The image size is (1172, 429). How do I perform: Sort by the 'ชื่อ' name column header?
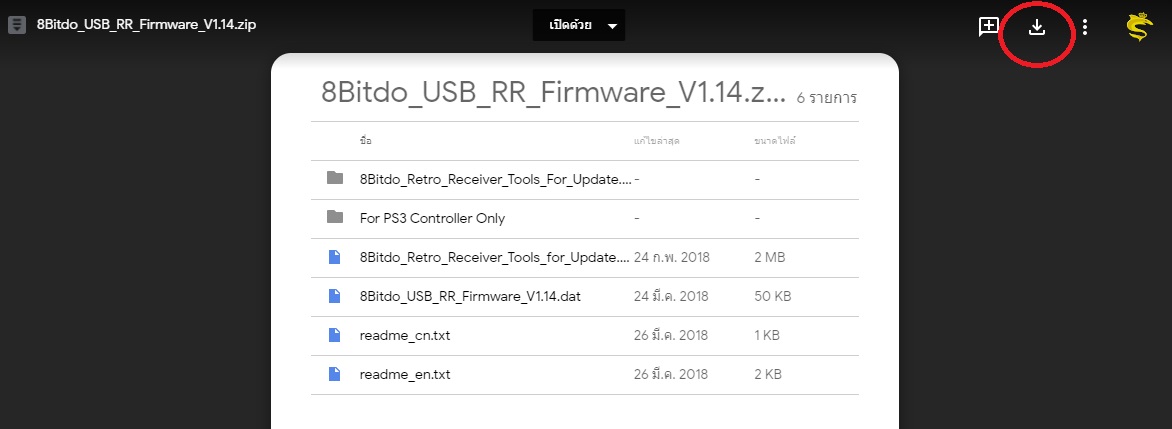(366, 141)
